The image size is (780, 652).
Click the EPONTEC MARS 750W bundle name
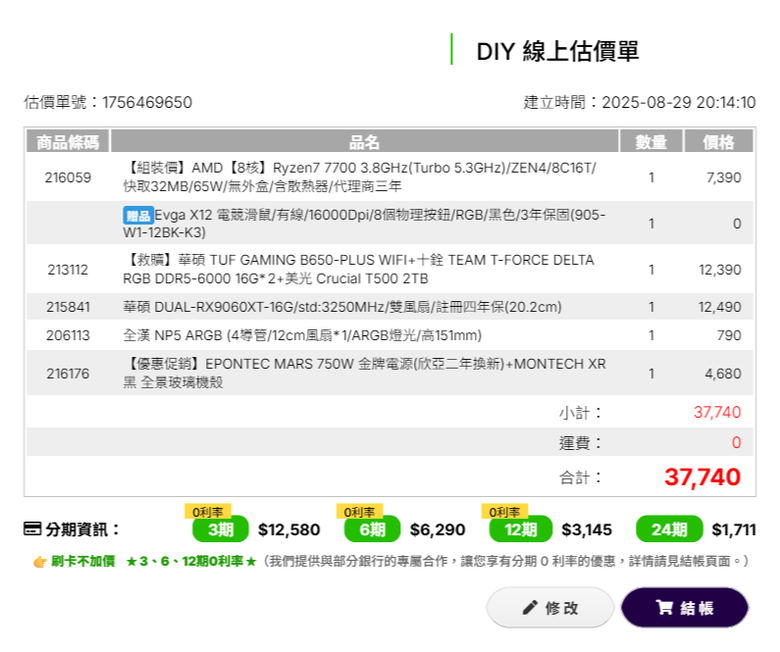365,373
